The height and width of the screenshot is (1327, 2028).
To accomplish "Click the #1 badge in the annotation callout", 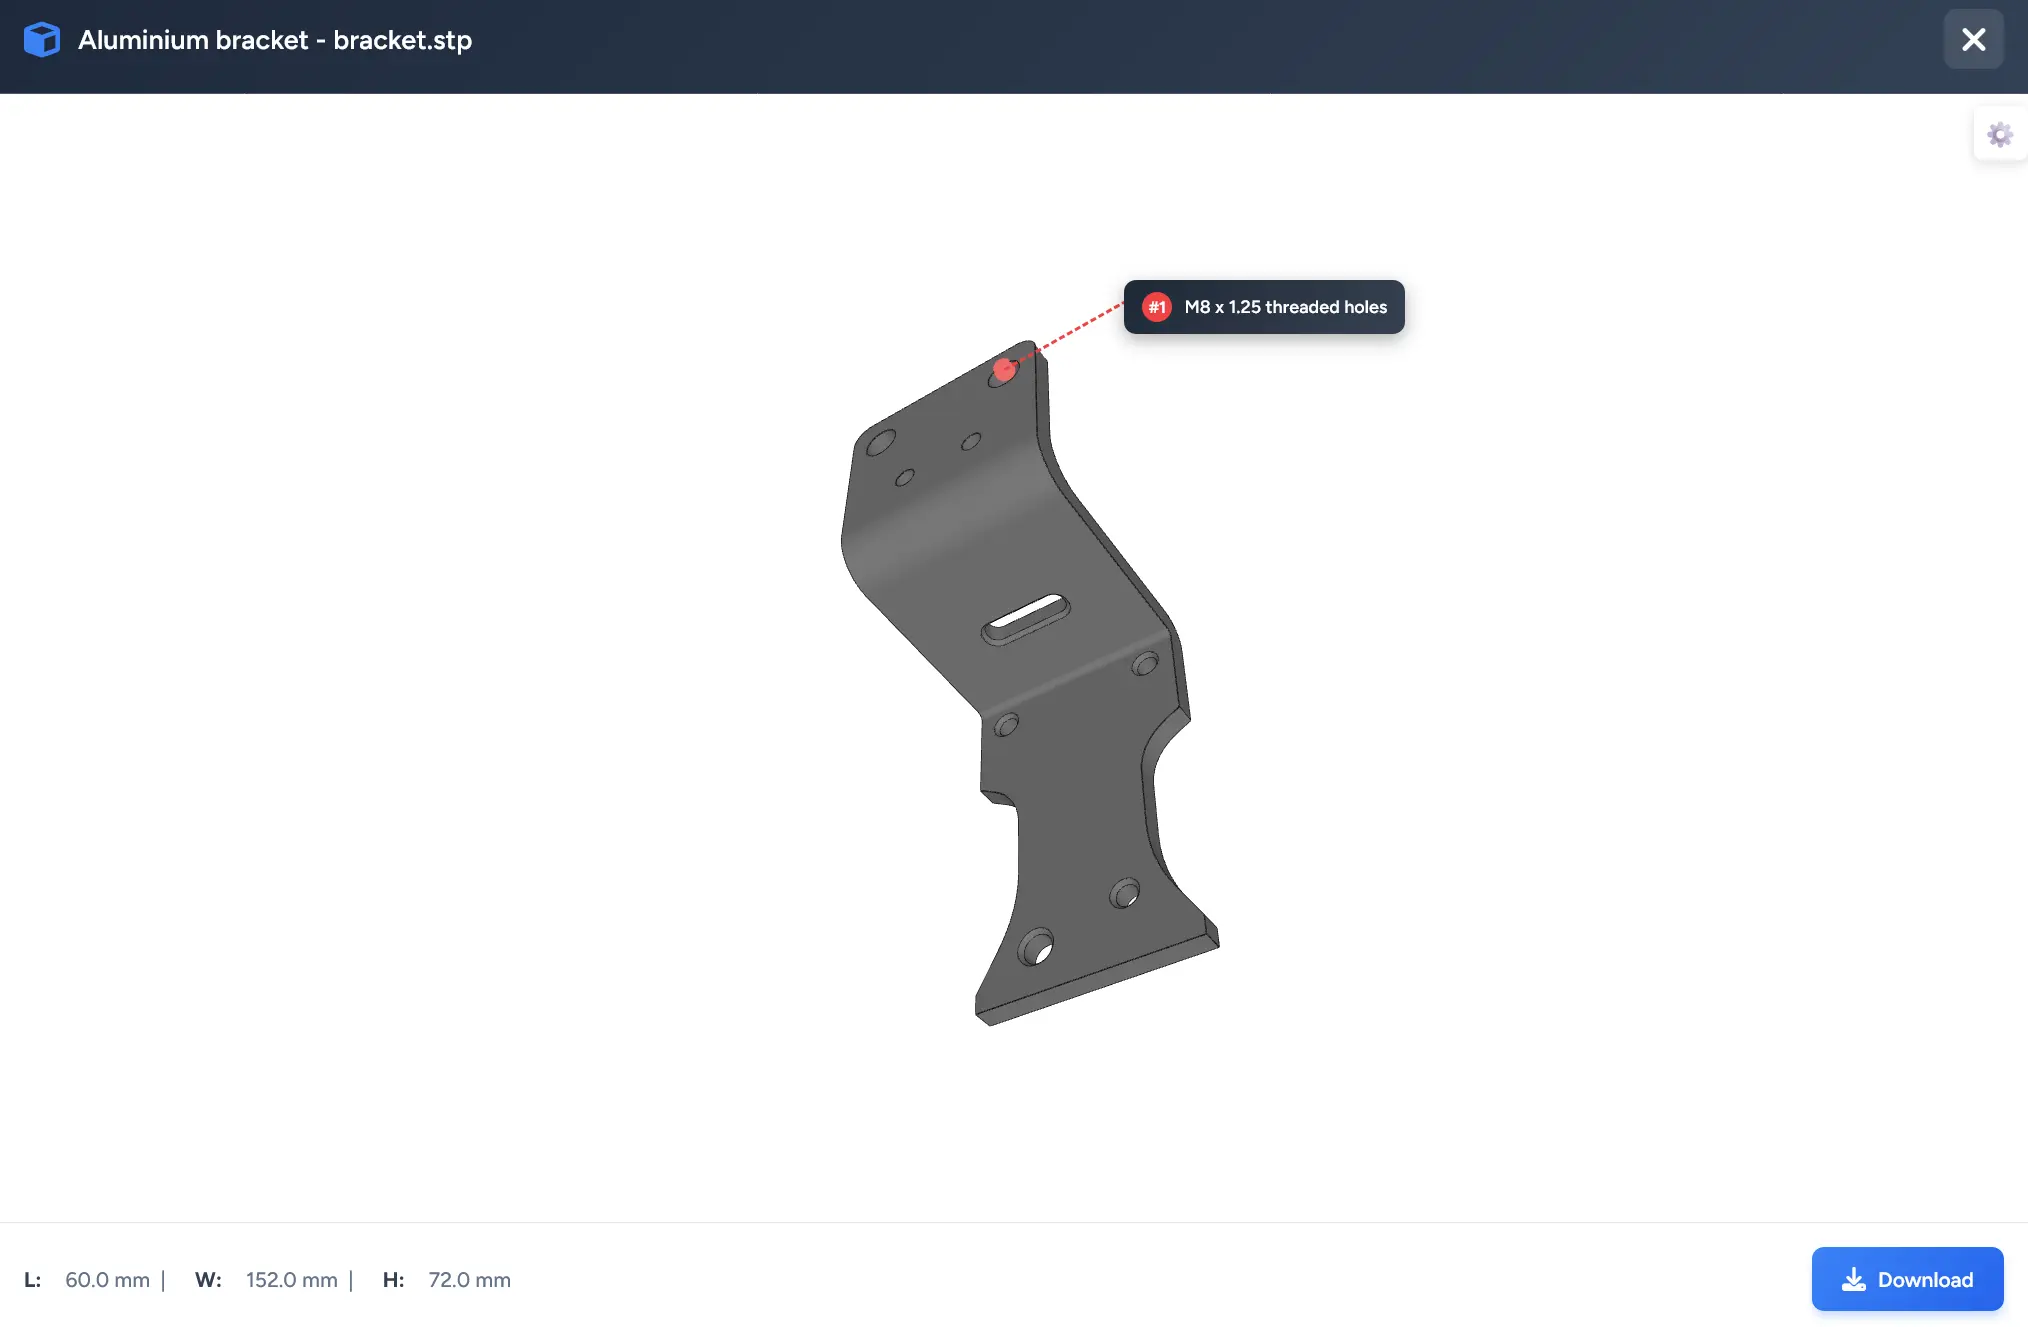I will coord(1156,307).
